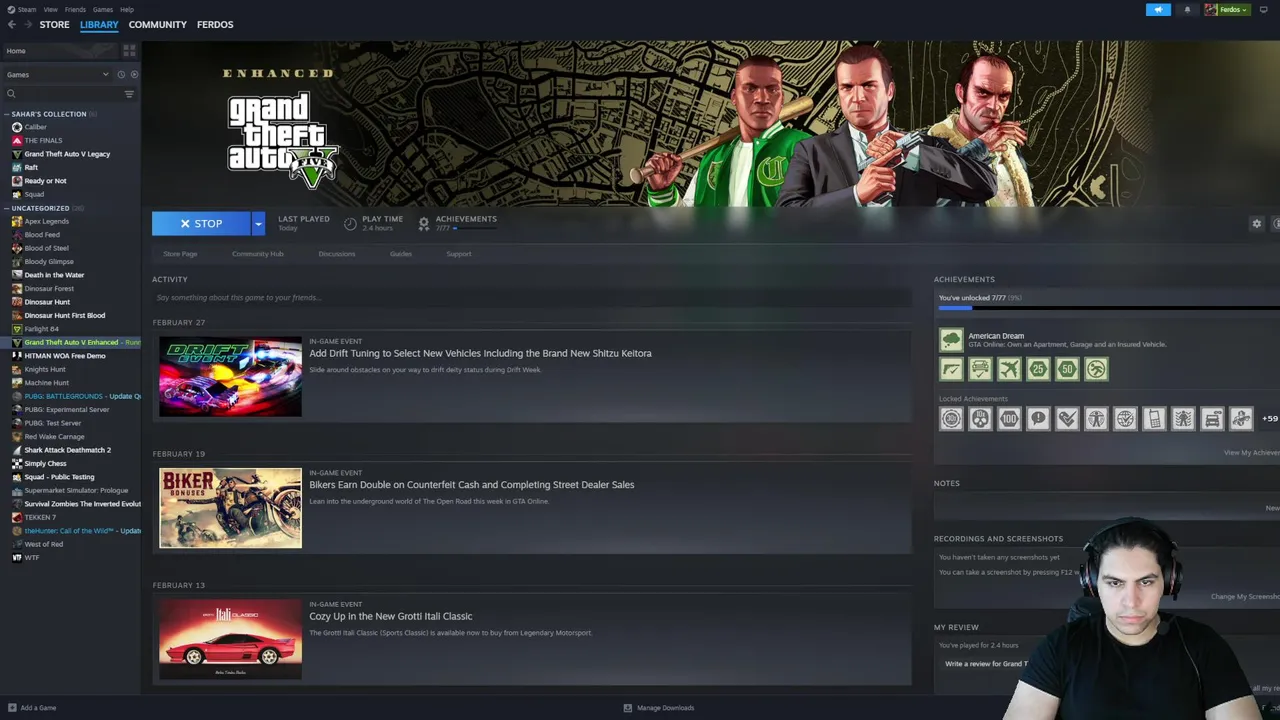Select the green 50 achievement badge
1280x720 pixels.
(x=1067, y=369)
